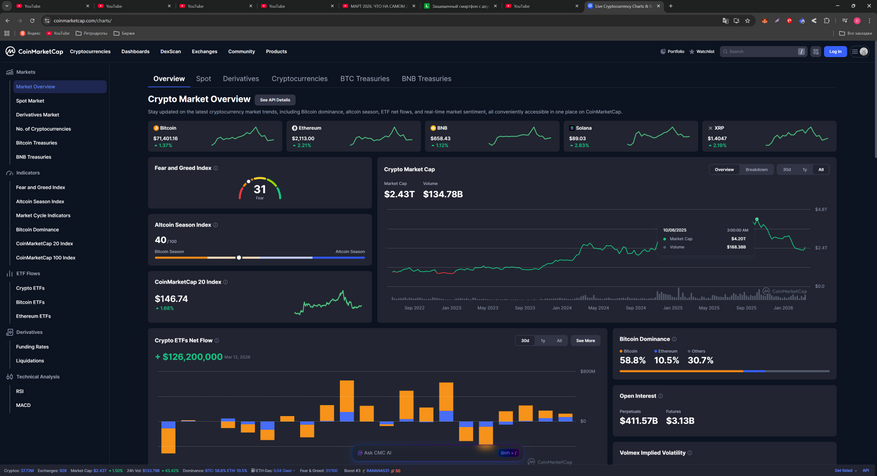Image resolution: width=877 pixels, height=476 pixels.
Task: Click the See API Details button
Action: pos(275,100)
